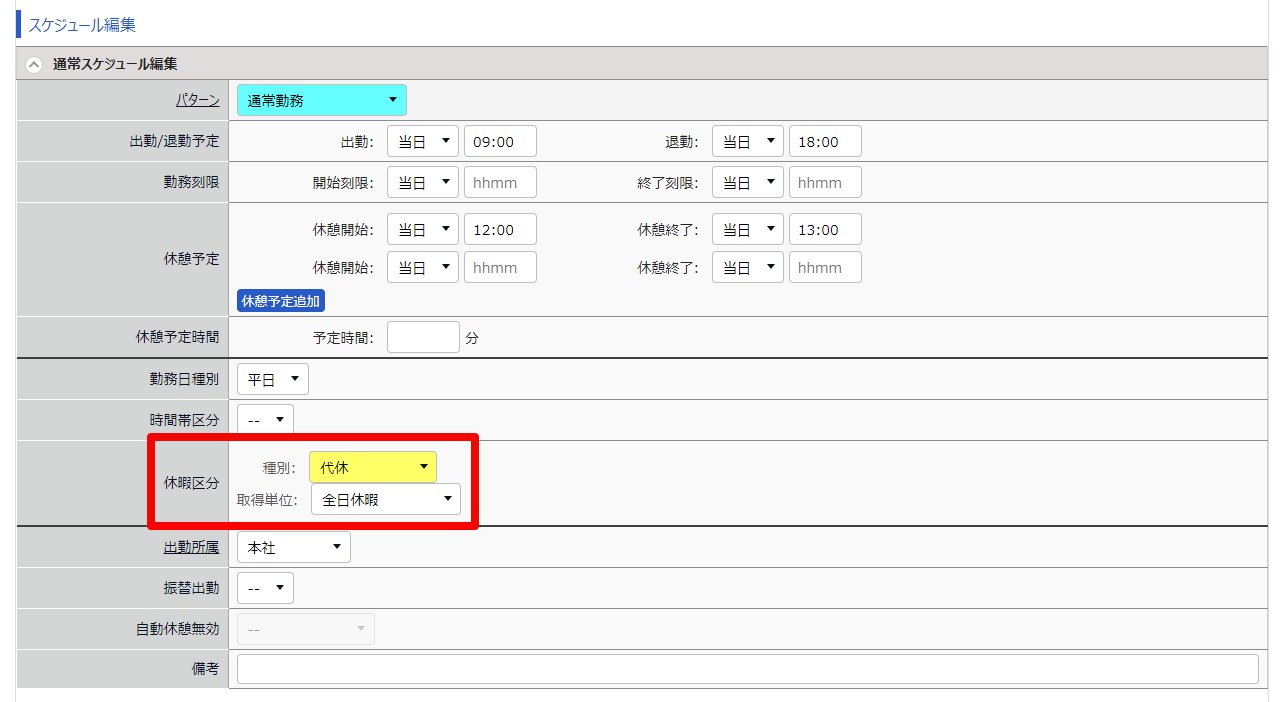
Task: Open the 通常勤務 pattern dropdown
Action: 322,100
